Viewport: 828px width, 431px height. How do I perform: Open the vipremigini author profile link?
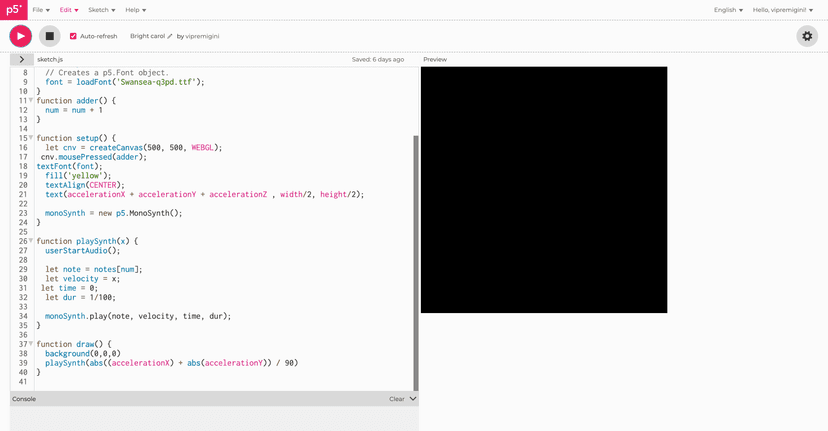pos(202,36)
